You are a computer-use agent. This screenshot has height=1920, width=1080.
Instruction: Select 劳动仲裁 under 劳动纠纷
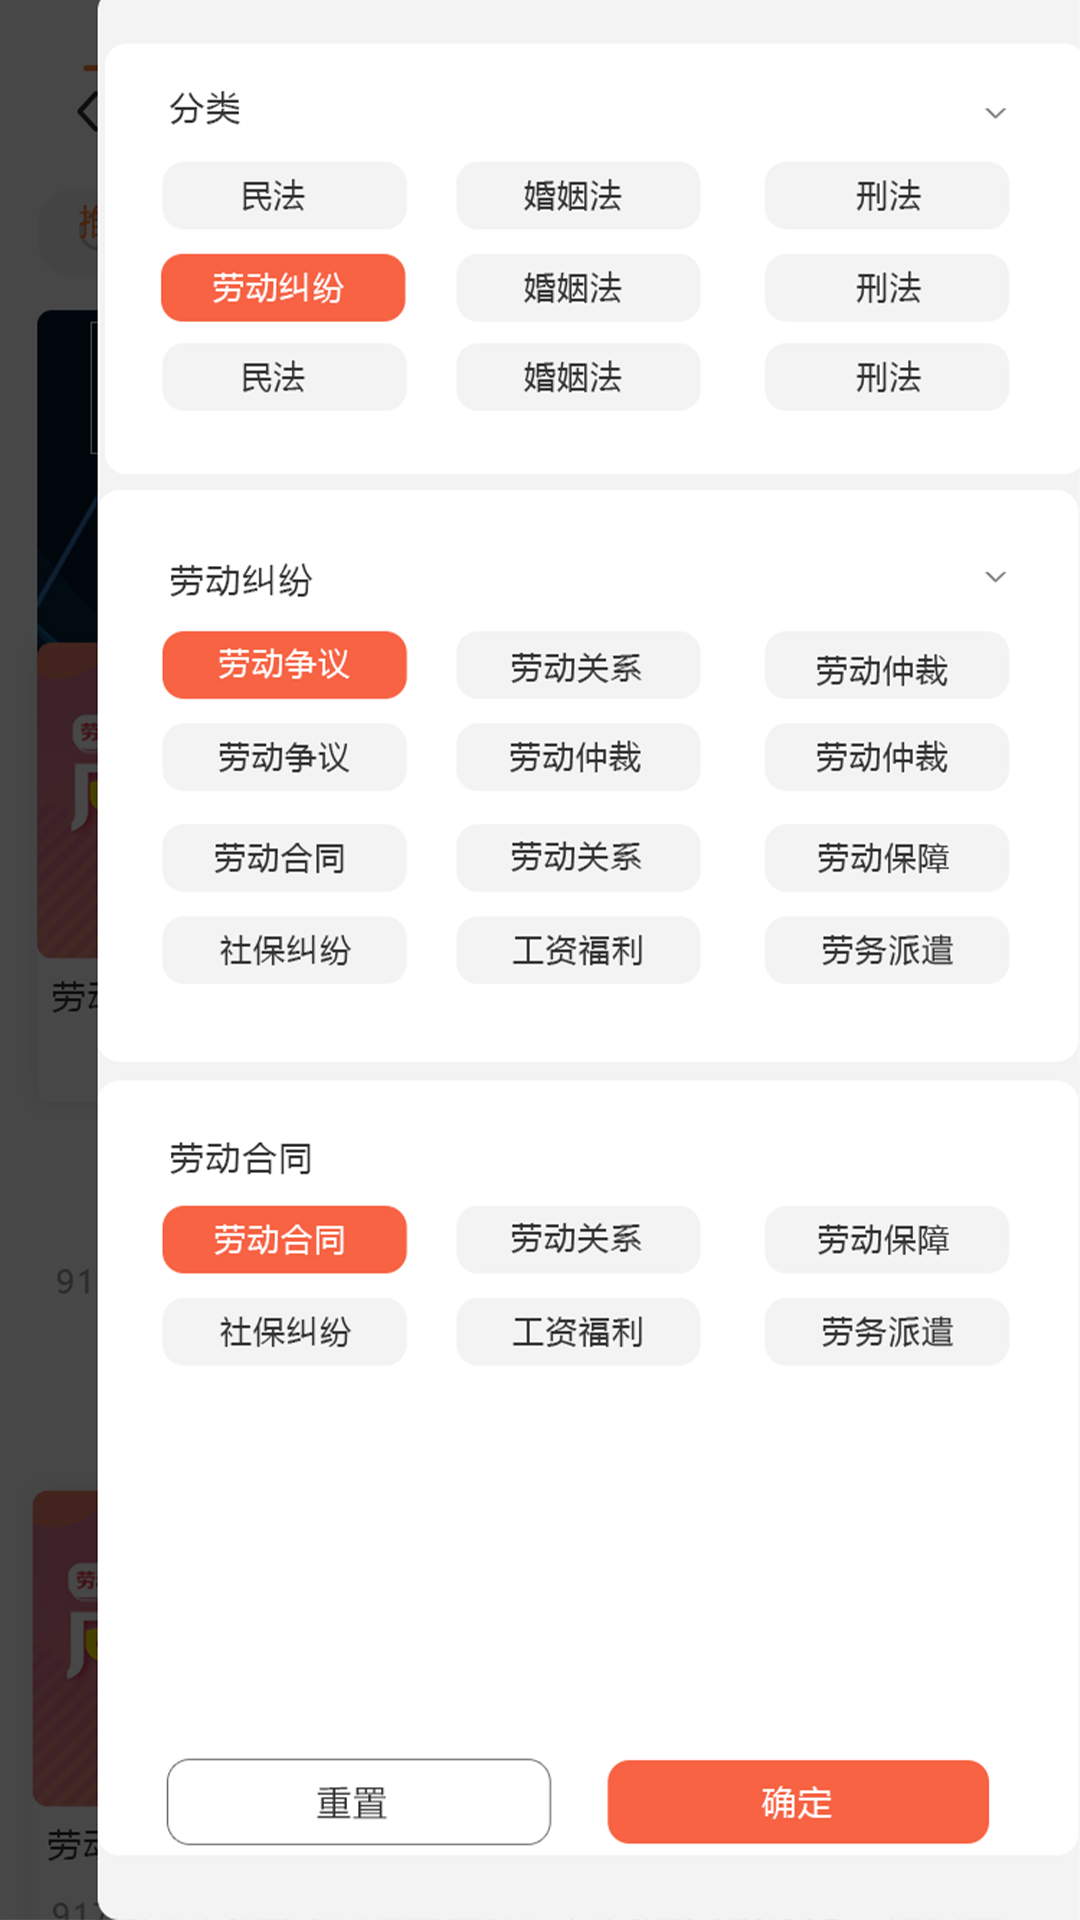tap(886, 666)
